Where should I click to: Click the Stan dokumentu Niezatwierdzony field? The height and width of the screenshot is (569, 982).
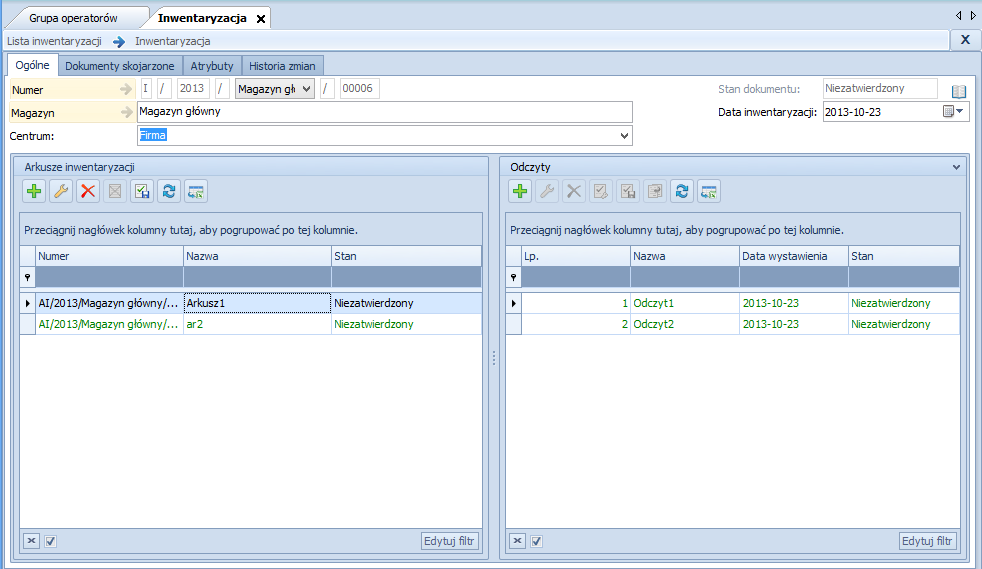pyautogui.click(x=880, y=88)
